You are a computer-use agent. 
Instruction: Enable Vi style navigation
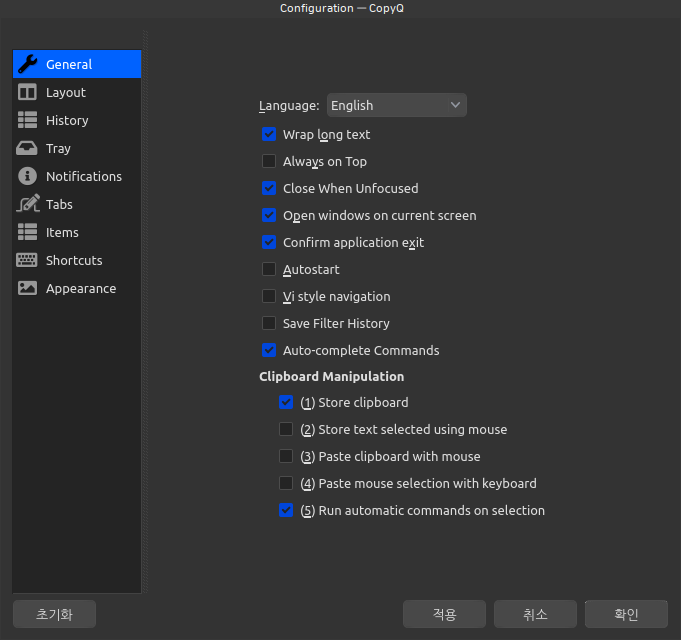pos(269,296)
